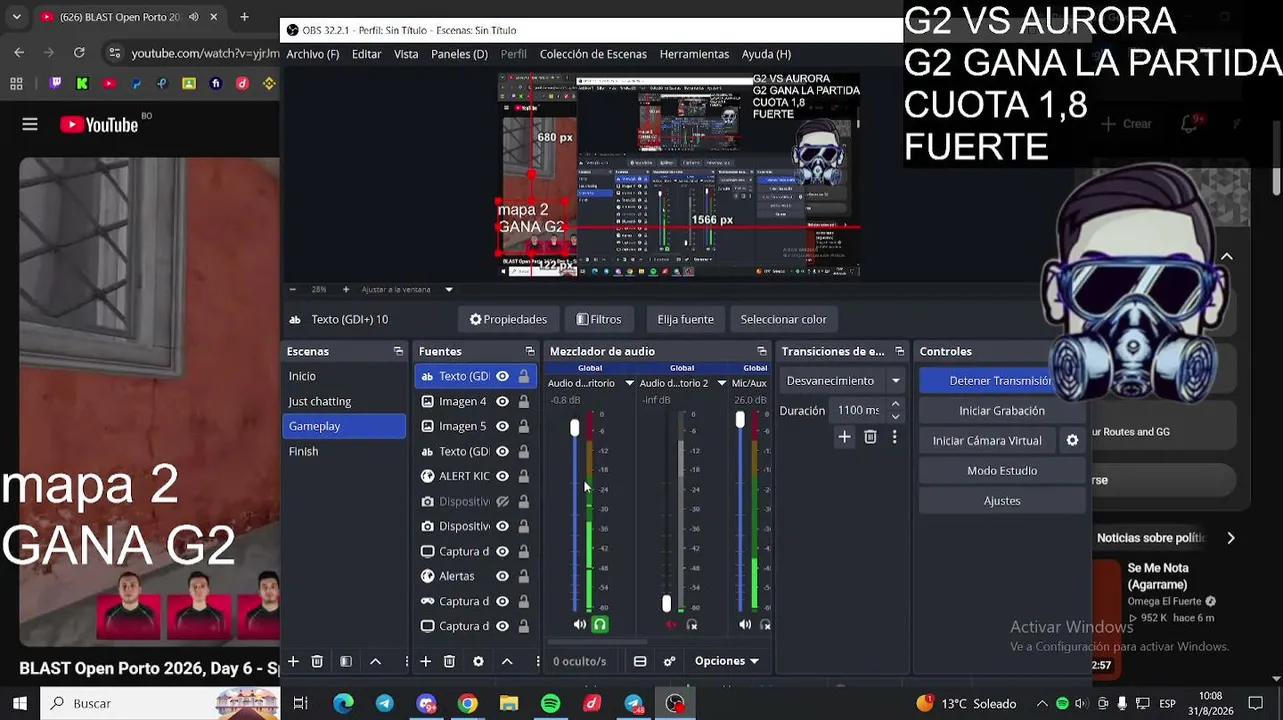Open Filtros for the selected source
Viewport: 1283px width, 720px height.
pyautogui.click(x=599, y=319)
